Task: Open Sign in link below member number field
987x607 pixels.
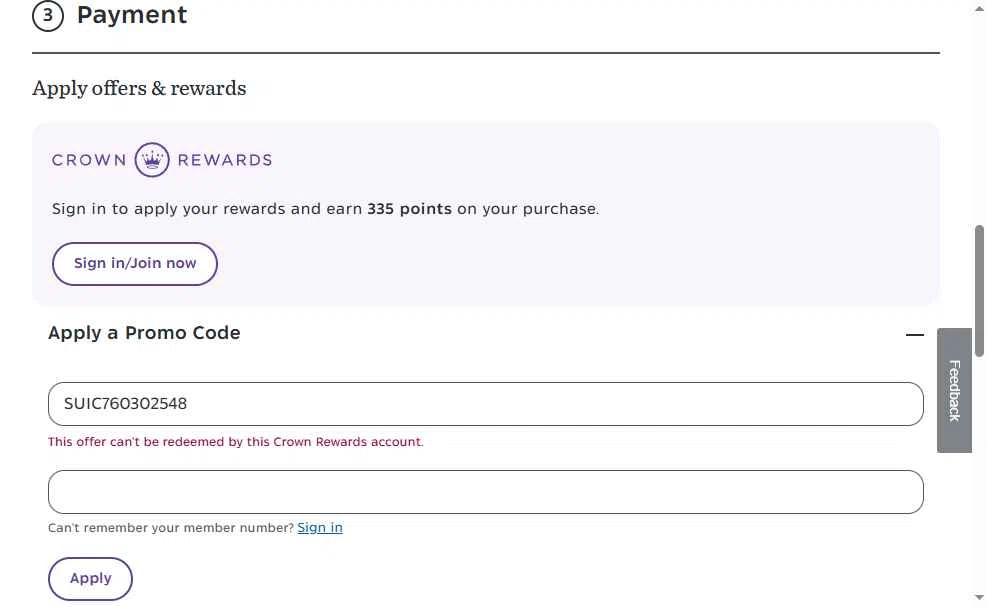Action: pyautogui.click(x=320, y=528)
